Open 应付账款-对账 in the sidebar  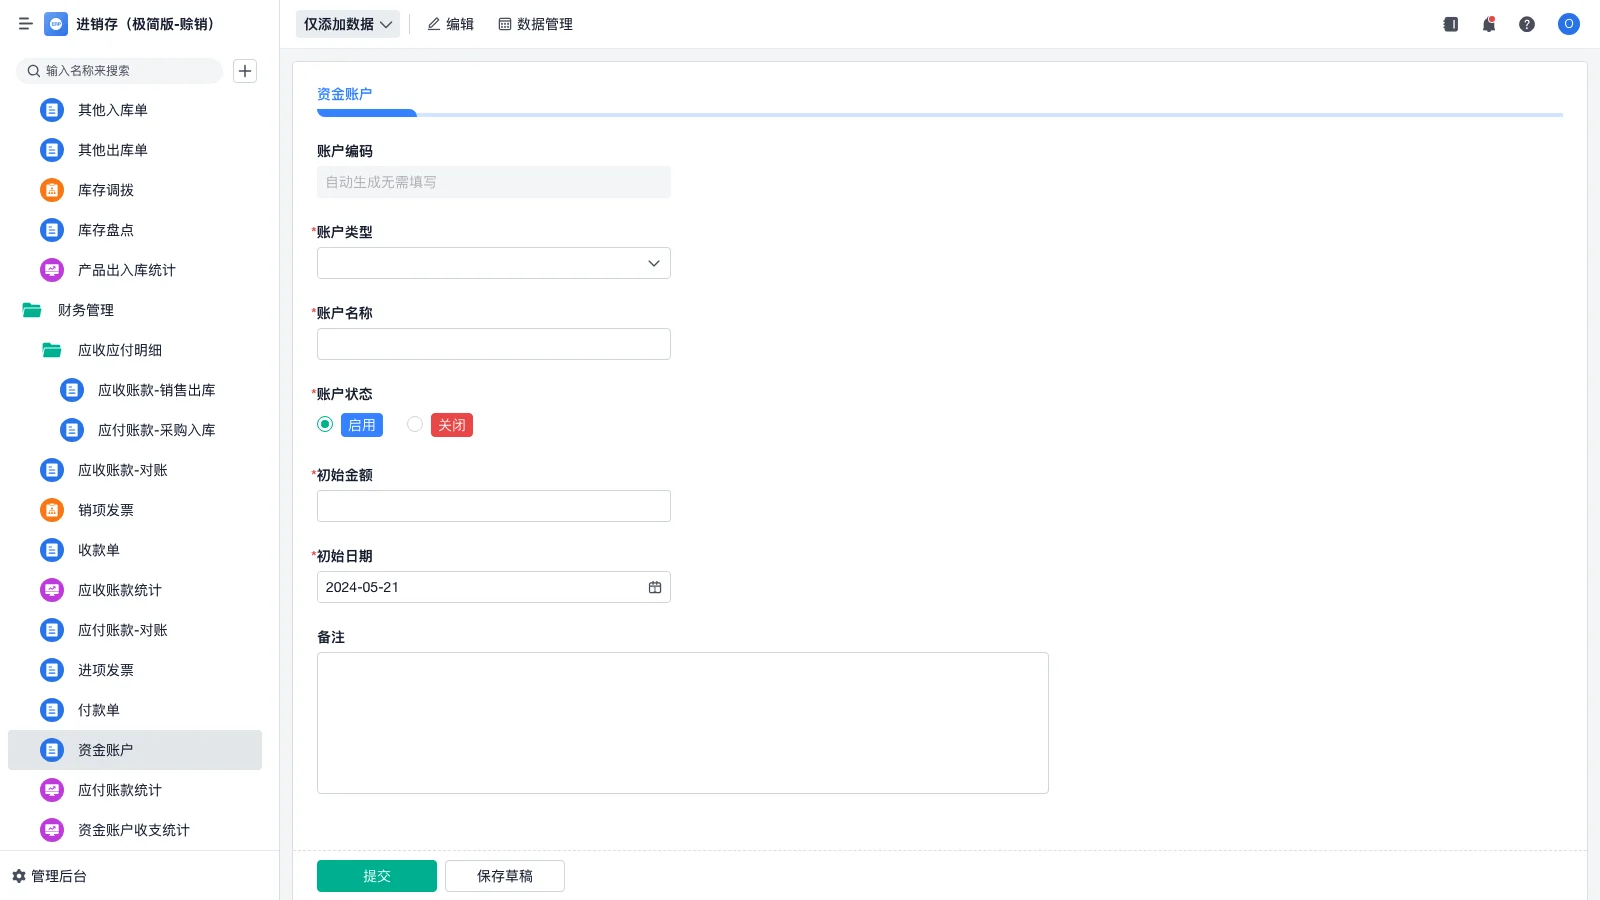pyautogui.click(x=135, y=630)
